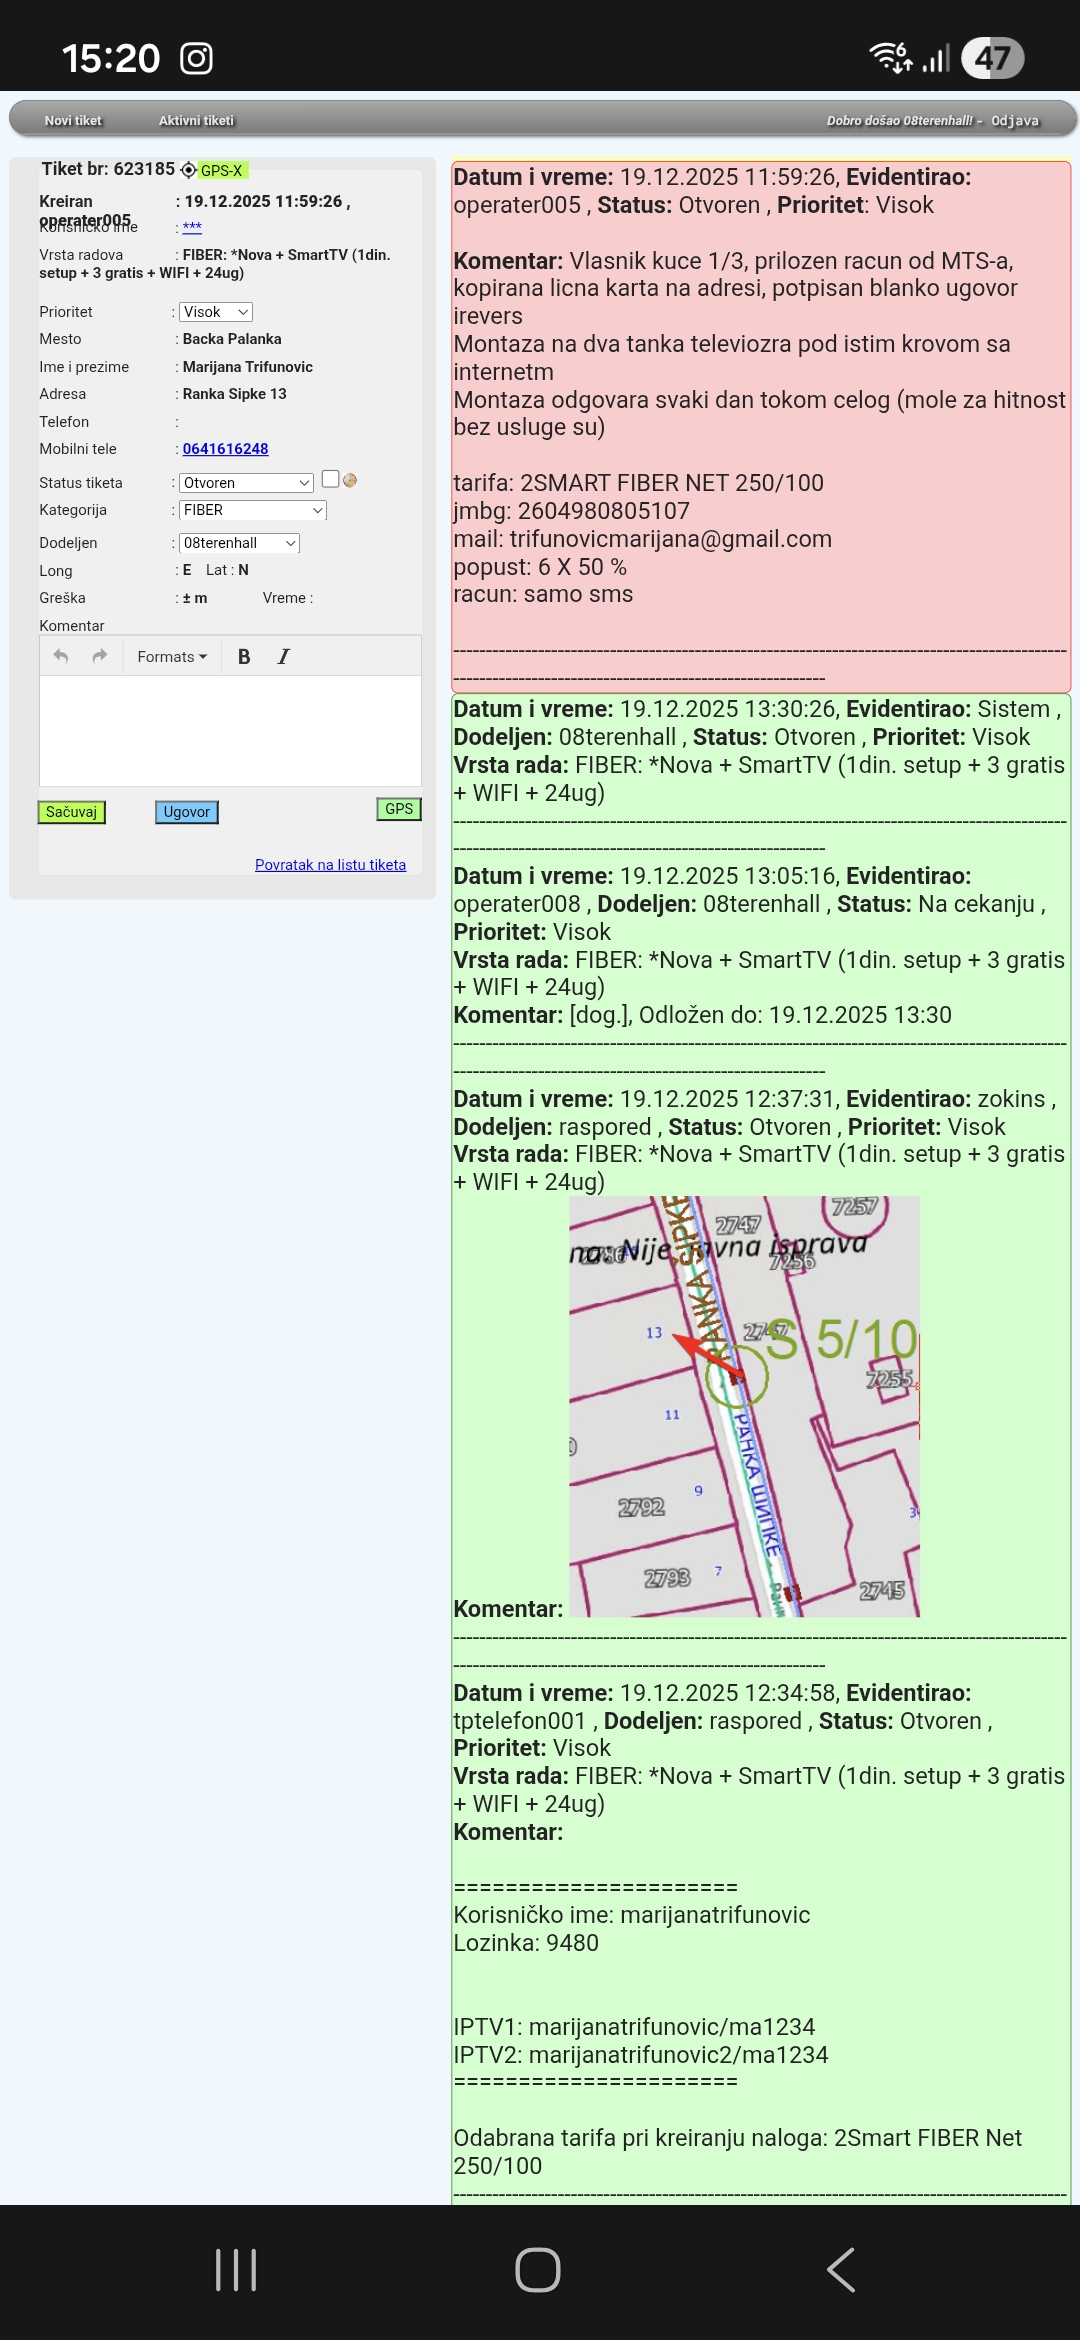Screen dimensions: 1080x2340
Task: Click the undo arrow in comment editor
Action: pos(61,656)
